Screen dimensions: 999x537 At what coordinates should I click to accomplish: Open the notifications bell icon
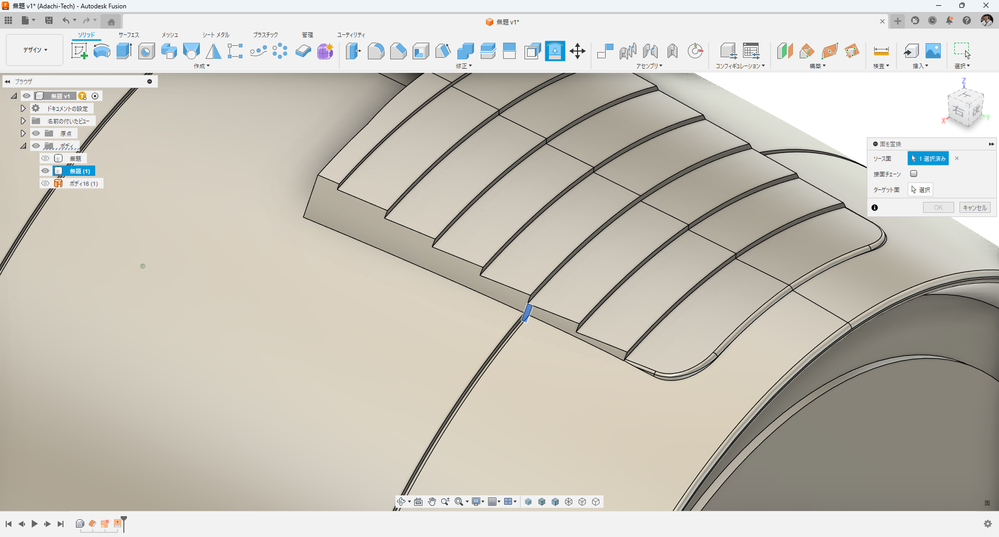coord(949,21)
